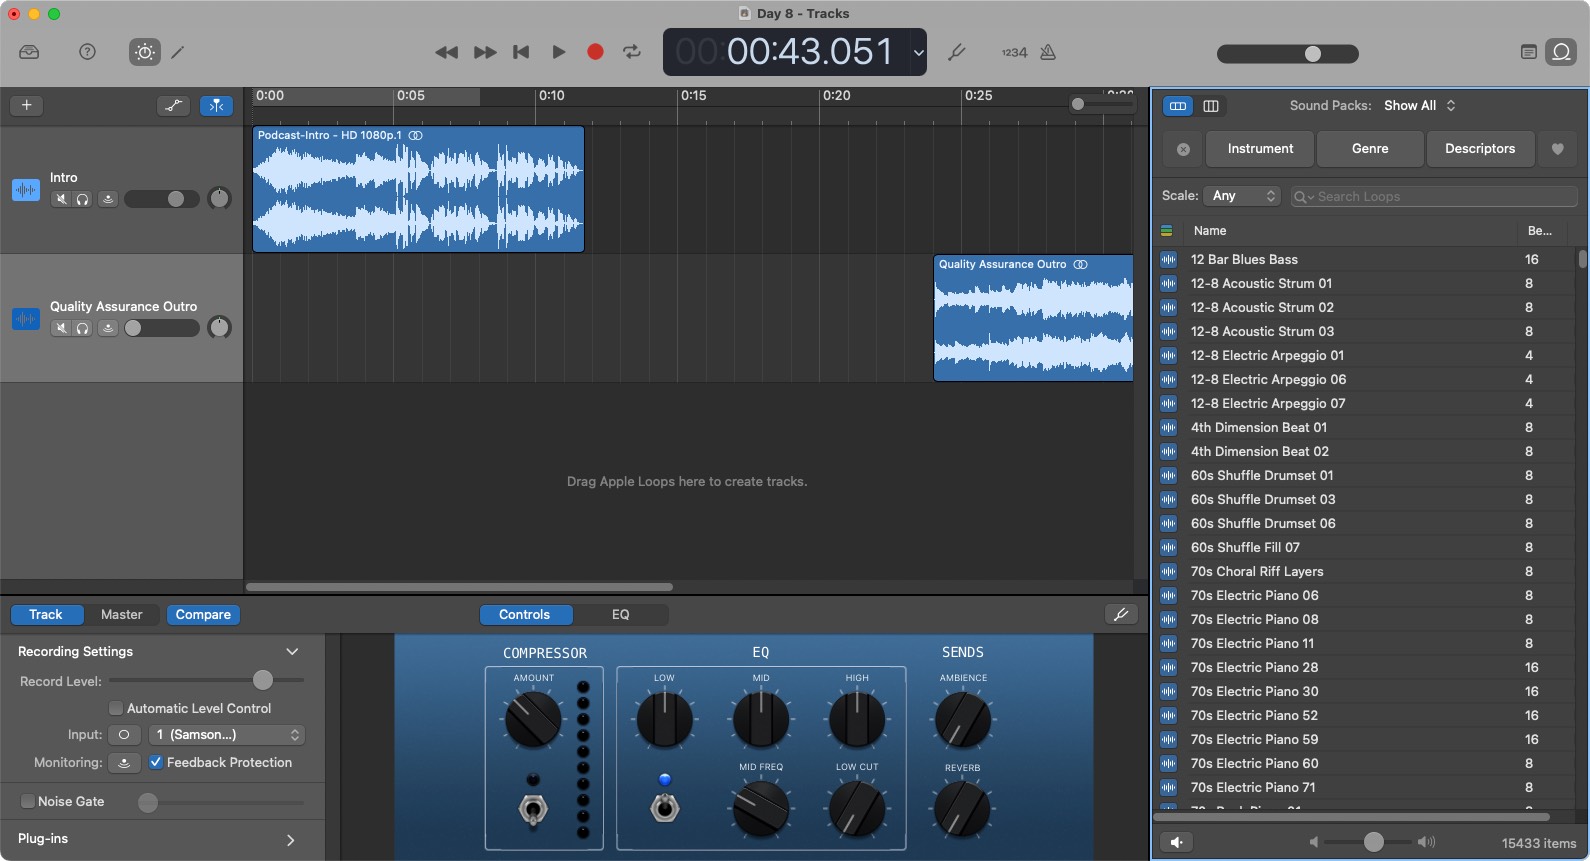
Task: Adjust the Intro track volume slider
Action: (x=162, y=199)
